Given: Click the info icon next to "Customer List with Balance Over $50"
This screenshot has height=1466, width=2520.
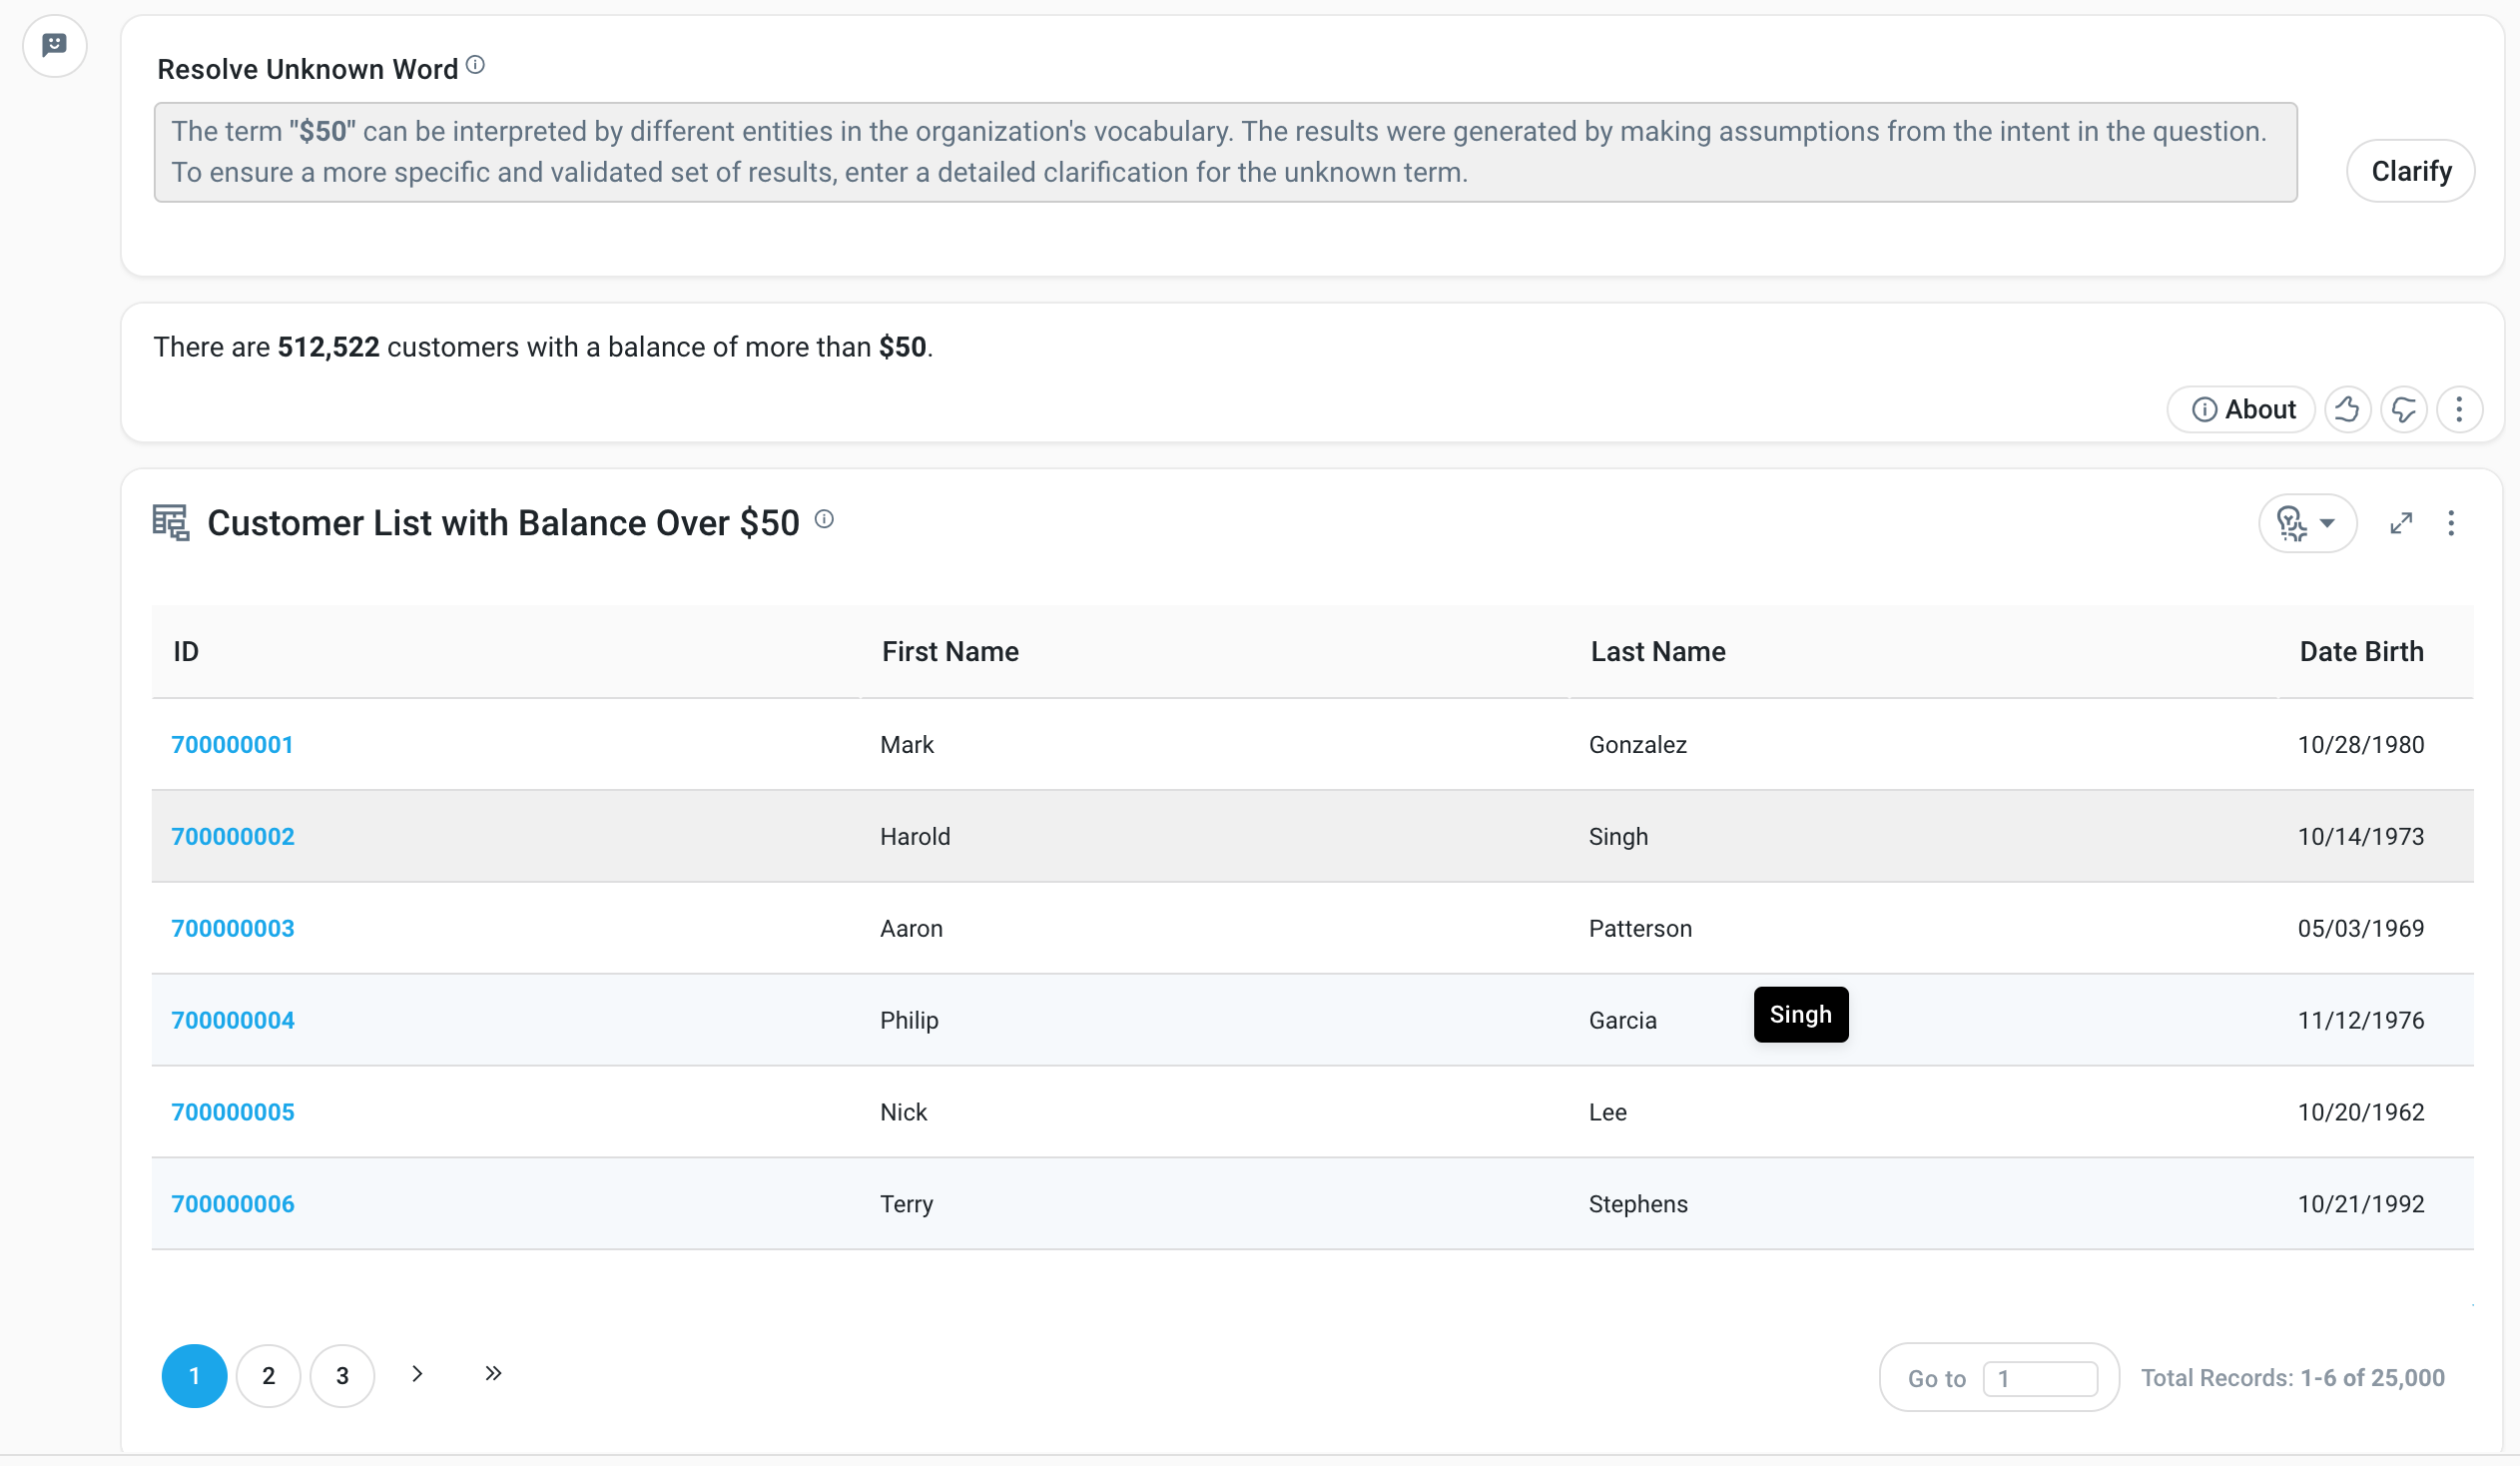Looking at the screenshot, I should [x=824, y=519].
